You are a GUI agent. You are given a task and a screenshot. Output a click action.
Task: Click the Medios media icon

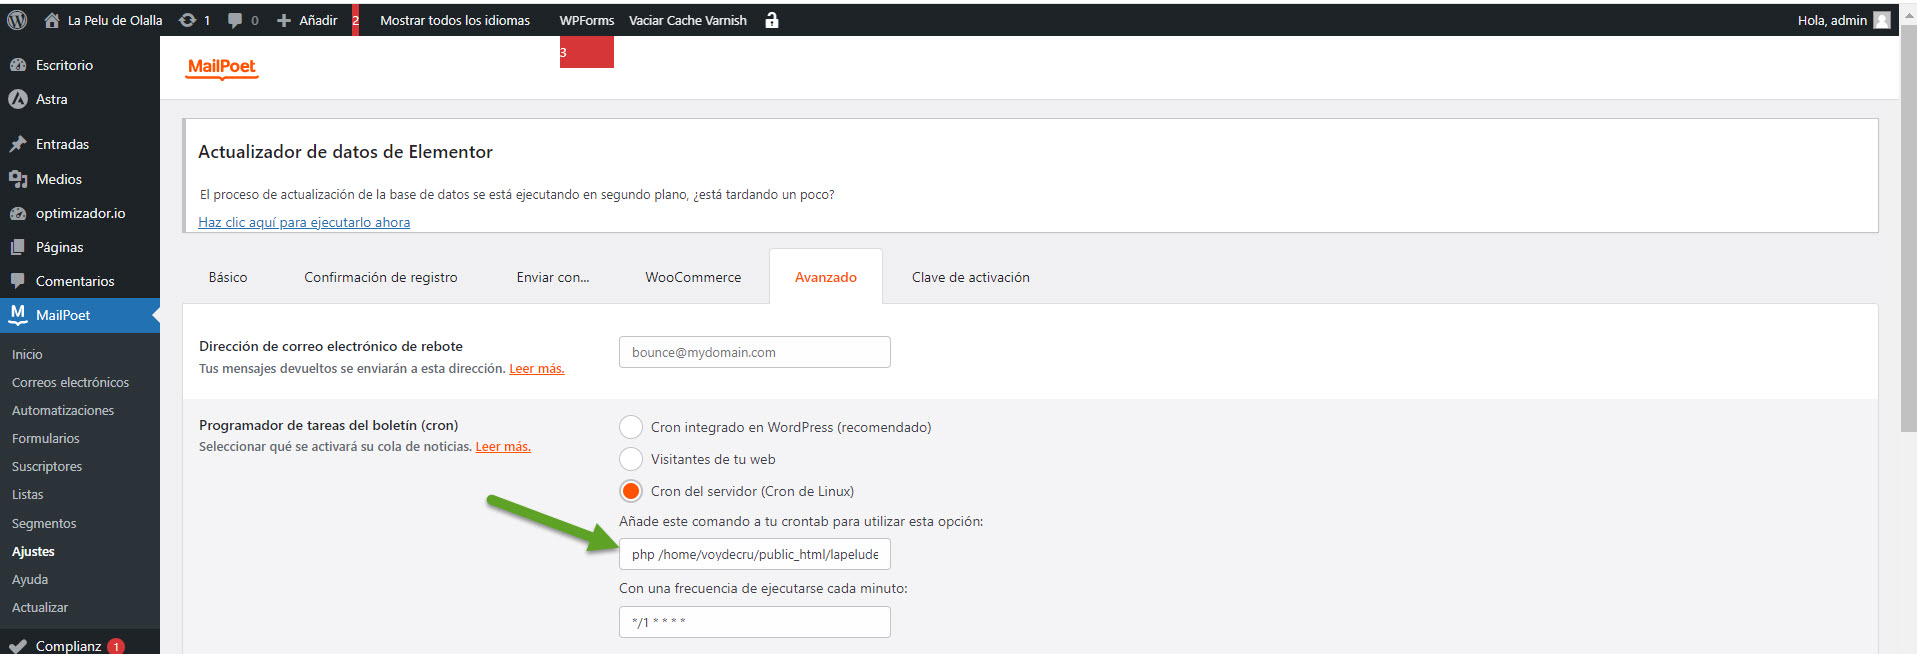tap(18, 179)
